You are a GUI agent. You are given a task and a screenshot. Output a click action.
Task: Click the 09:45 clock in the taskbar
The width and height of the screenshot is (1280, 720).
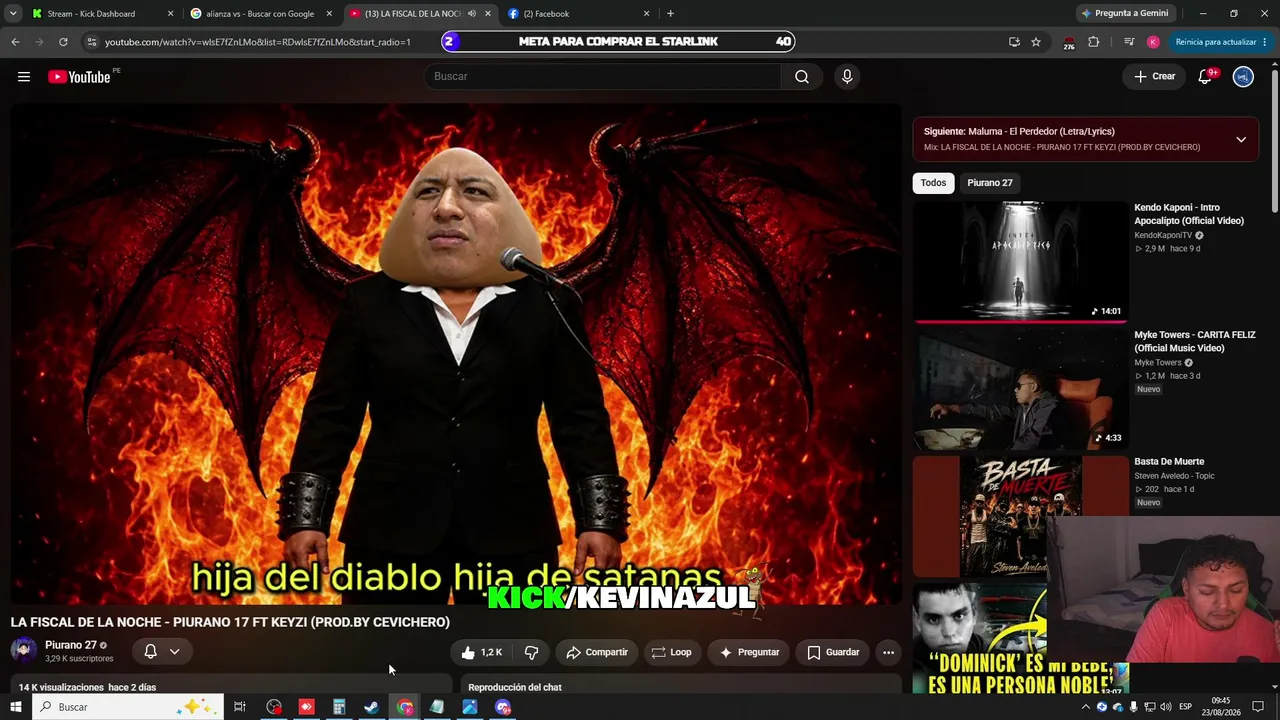(1221, 701)
